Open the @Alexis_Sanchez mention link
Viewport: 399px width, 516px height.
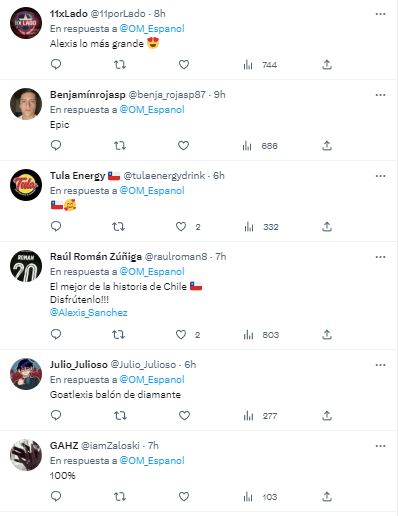[x=89, y=313]
